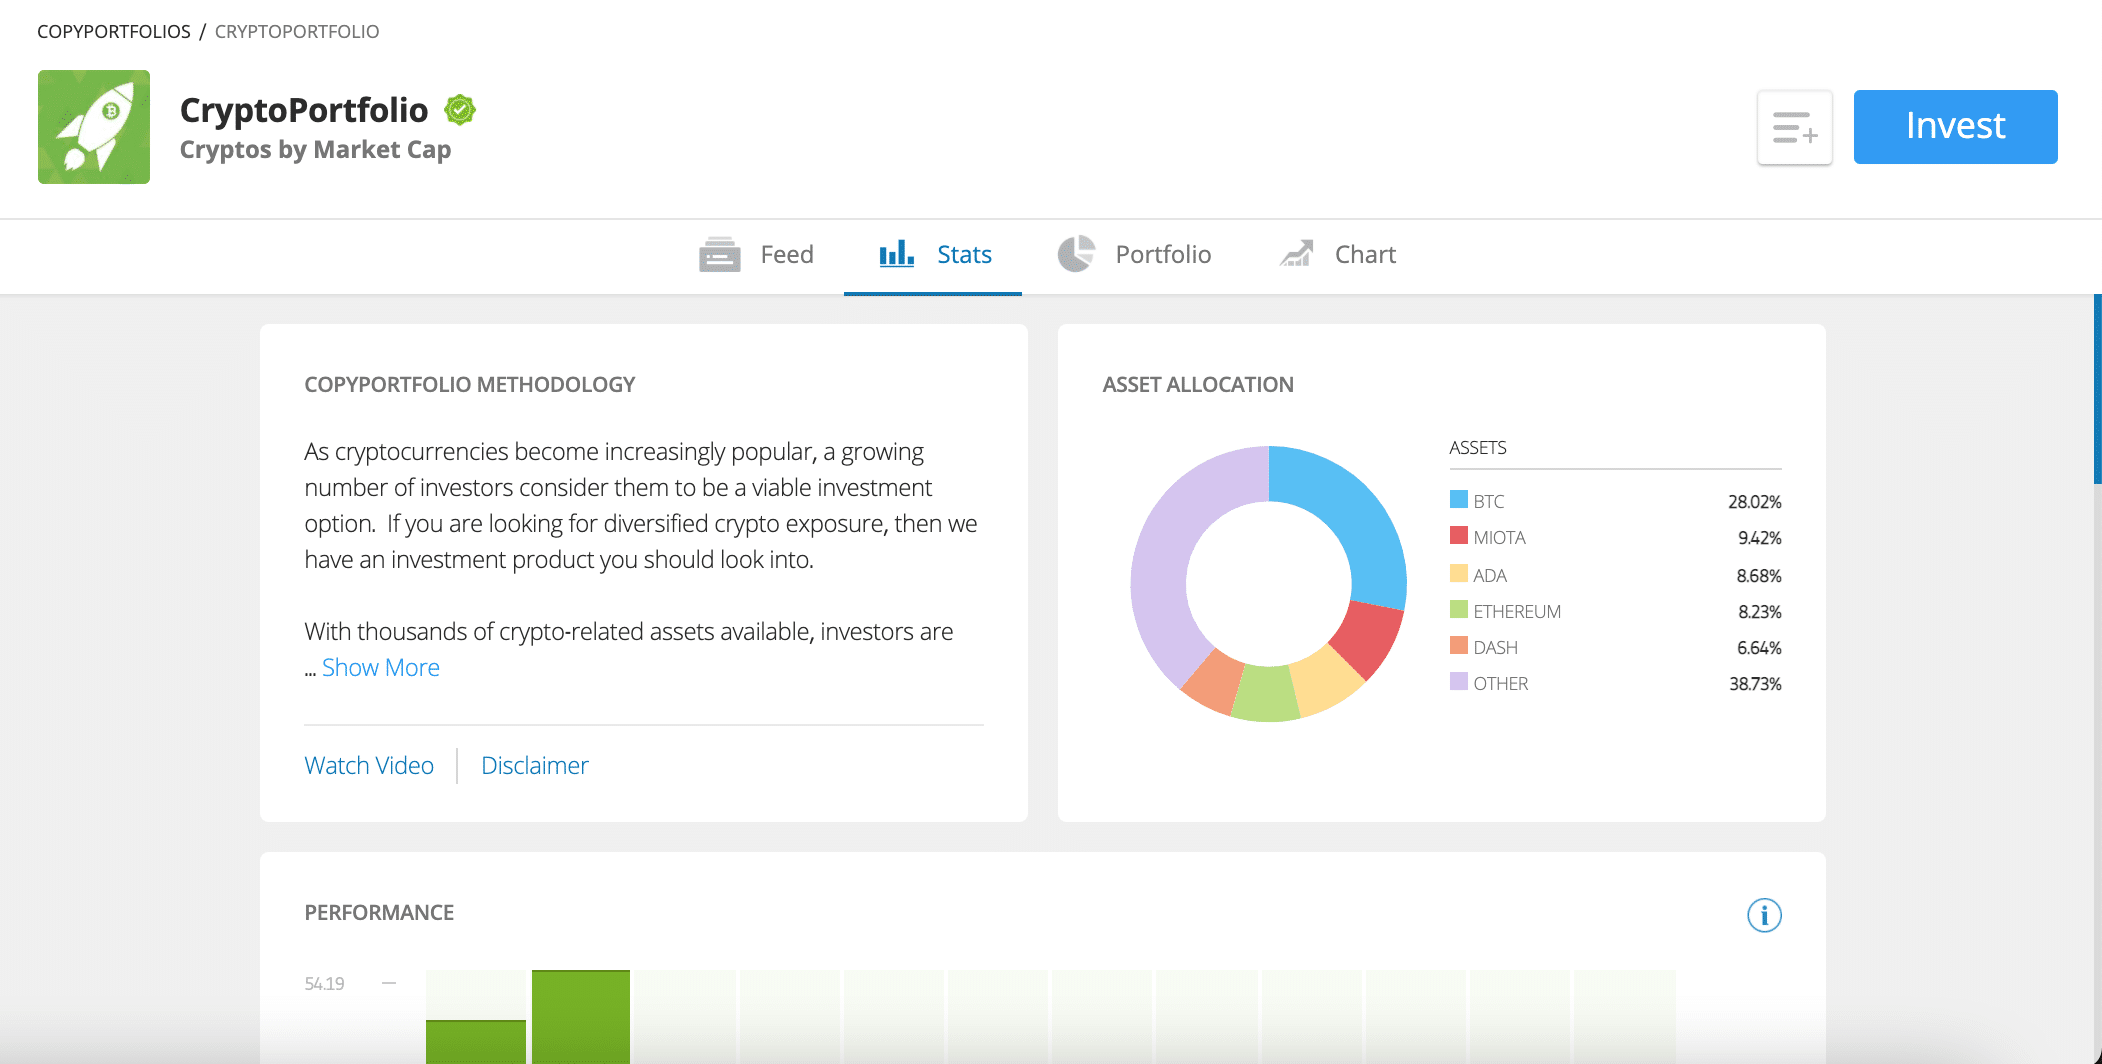The image size is (2102, 1064).
Task: Click the Feed newspaper icon
Action: 719,255
